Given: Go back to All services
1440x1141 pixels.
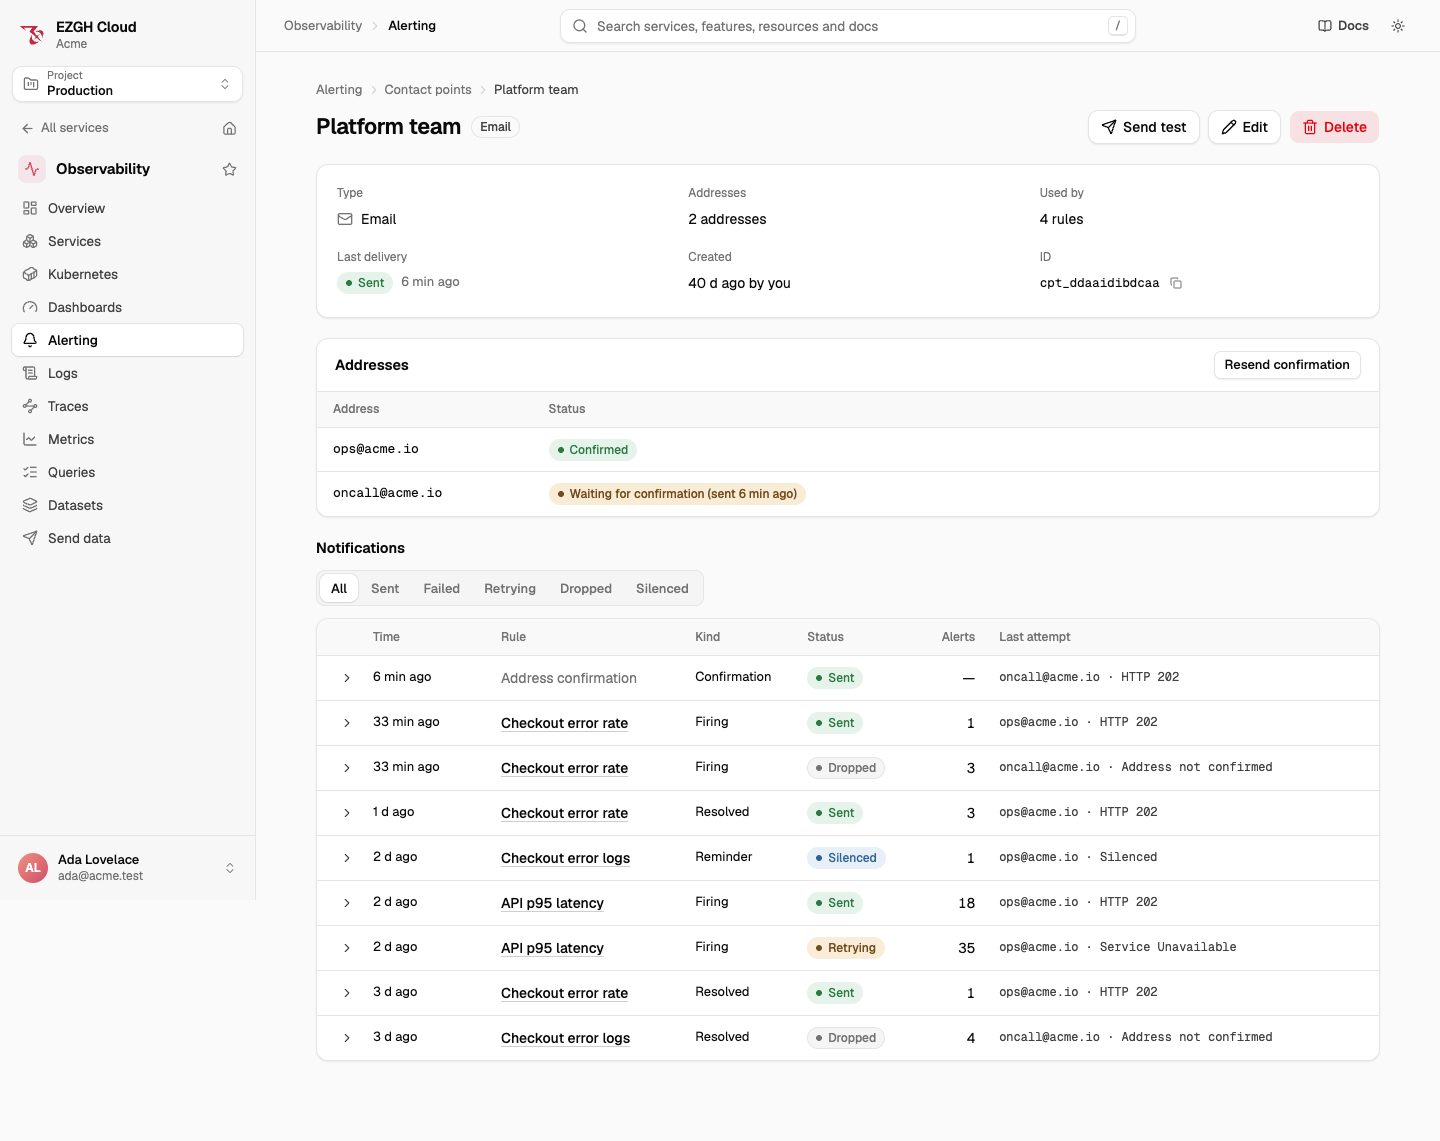Looking at the screenshot, I should coord(65,128).
